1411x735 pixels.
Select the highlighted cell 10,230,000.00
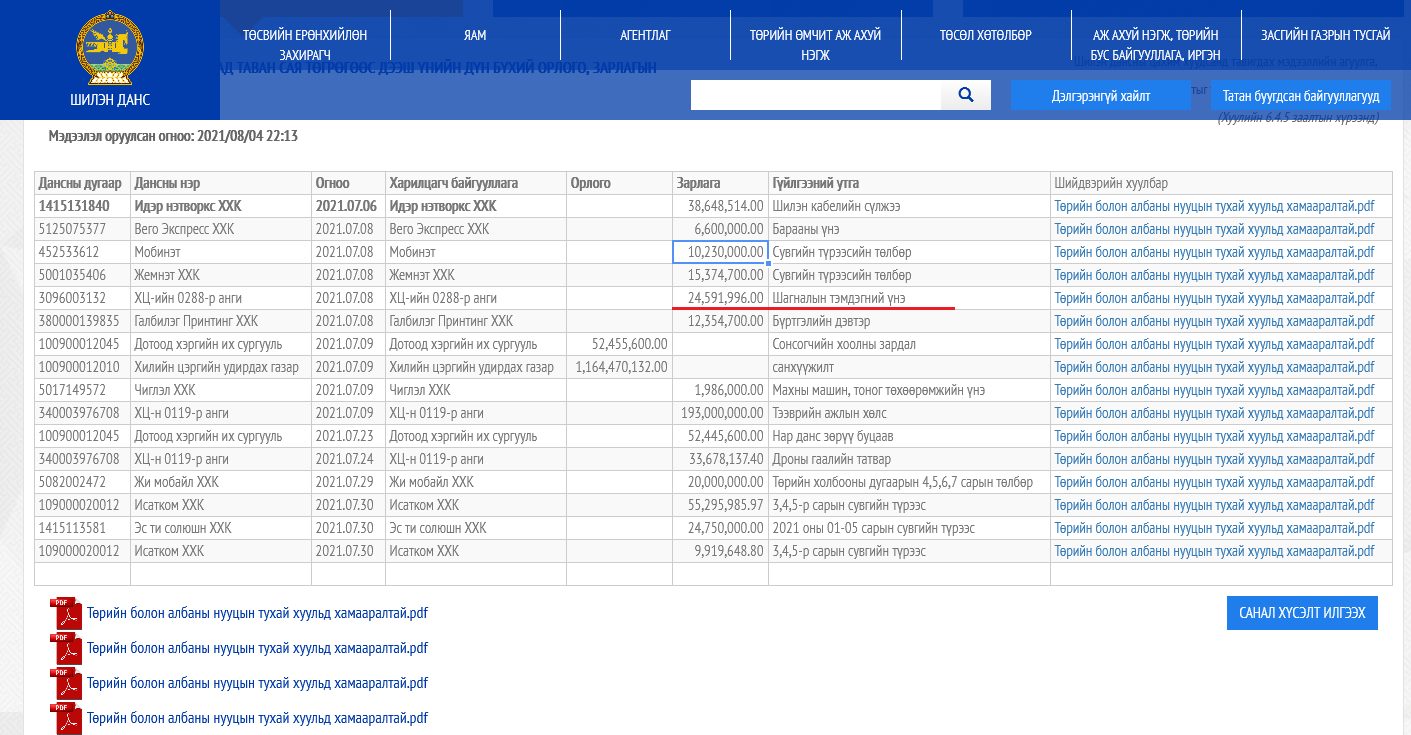tap(720, 252)
